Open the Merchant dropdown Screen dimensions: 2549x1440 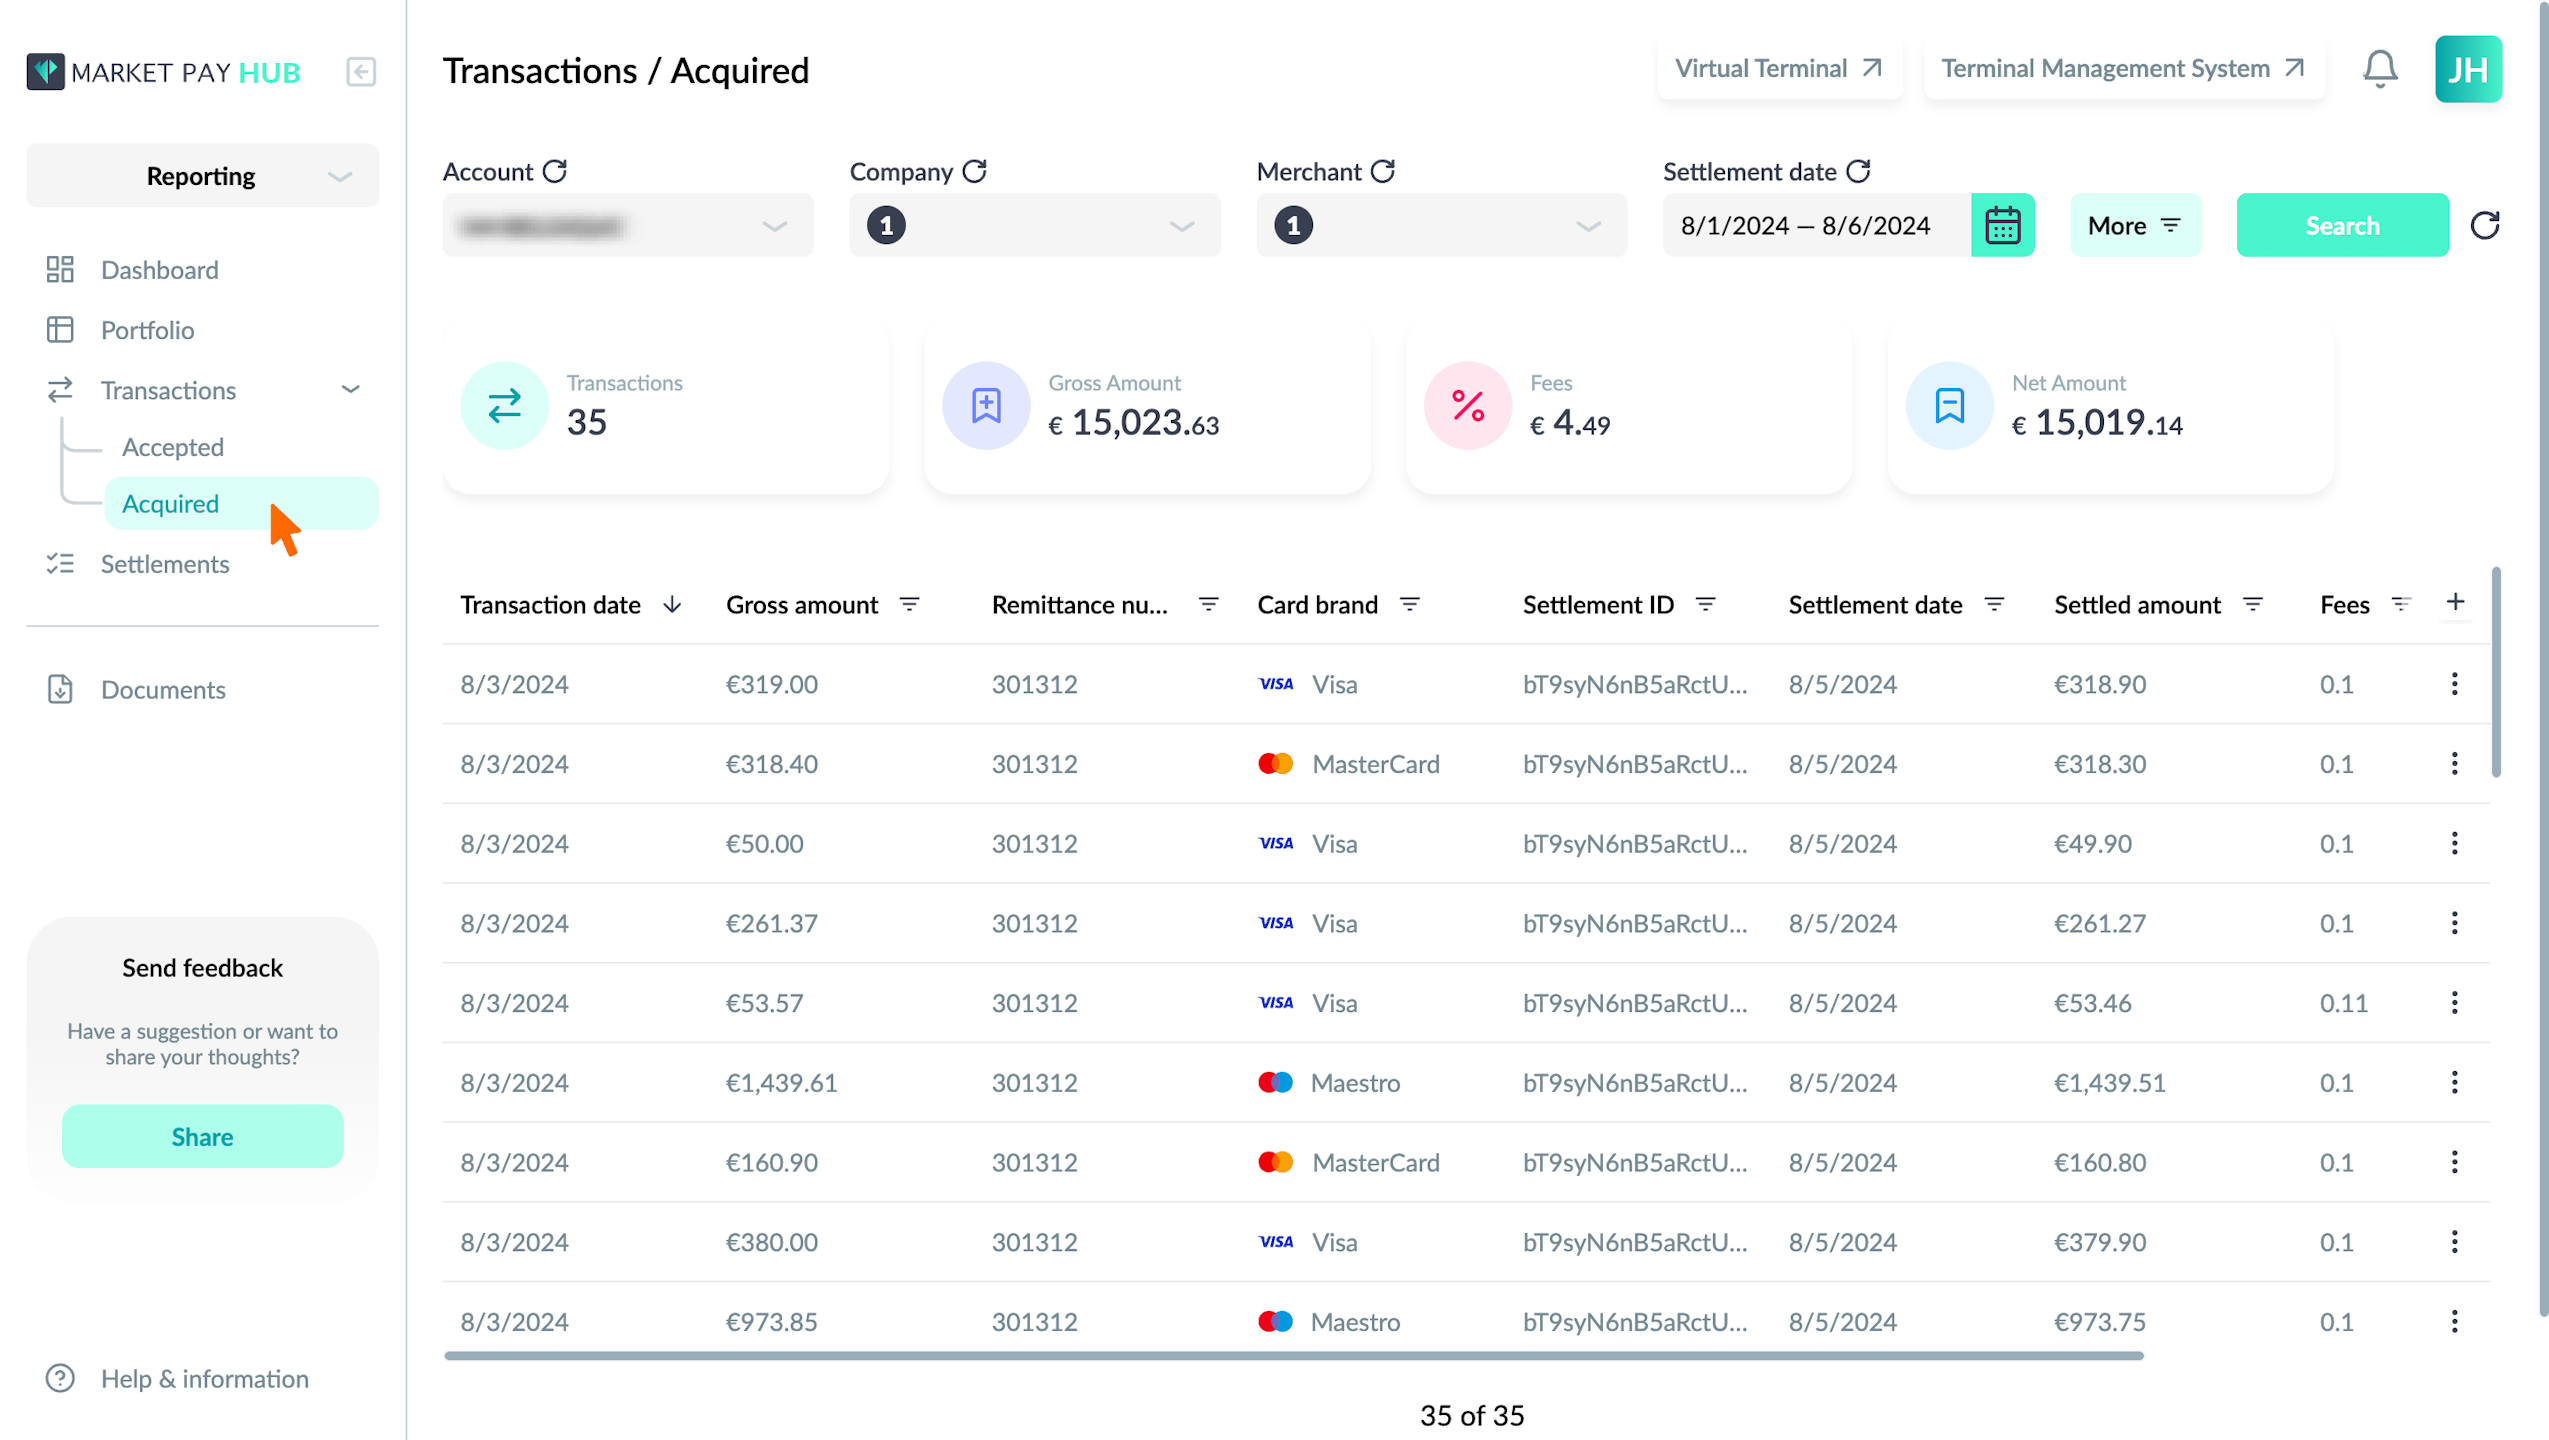coord(1441,226)
